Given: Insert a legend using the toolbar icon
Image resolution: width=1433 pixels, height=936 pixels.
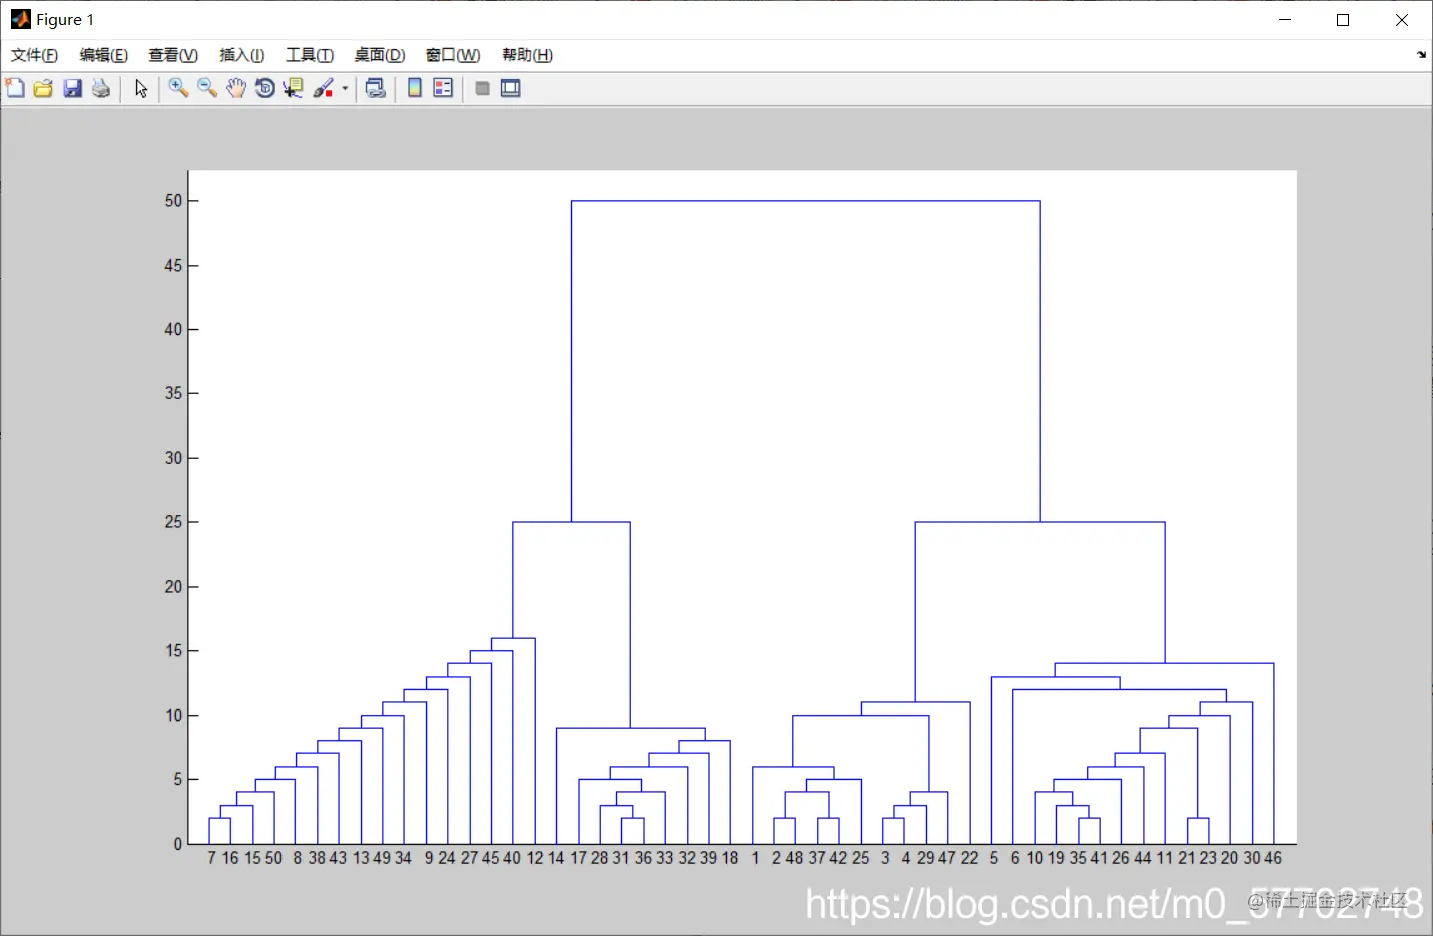Looking at the screenshot, I should coord(443,88).
